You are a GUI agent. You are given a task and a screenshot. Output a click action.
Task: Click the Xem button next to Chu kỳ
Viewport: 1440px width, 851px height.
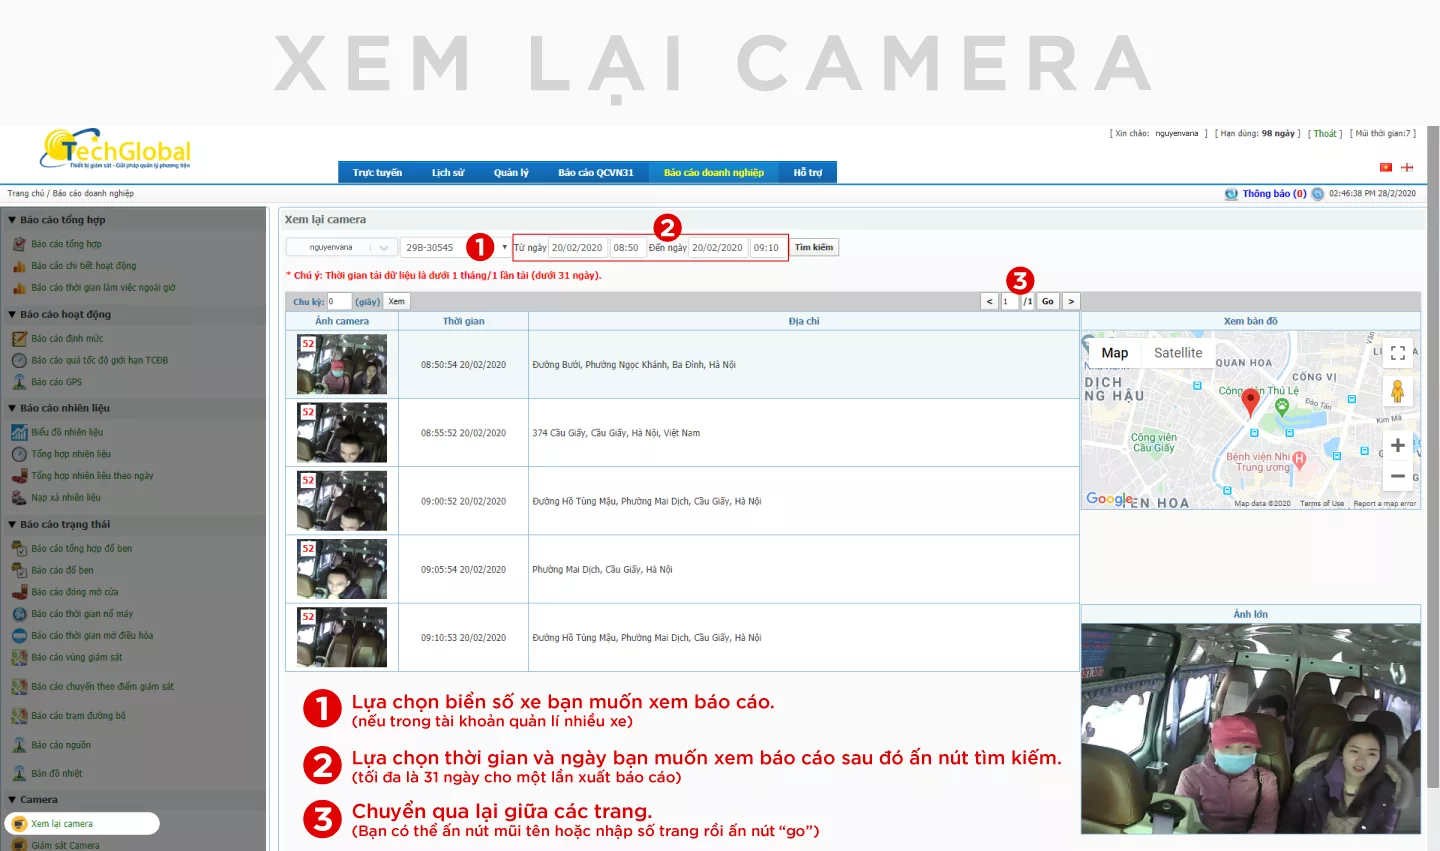tap(397, 301)
